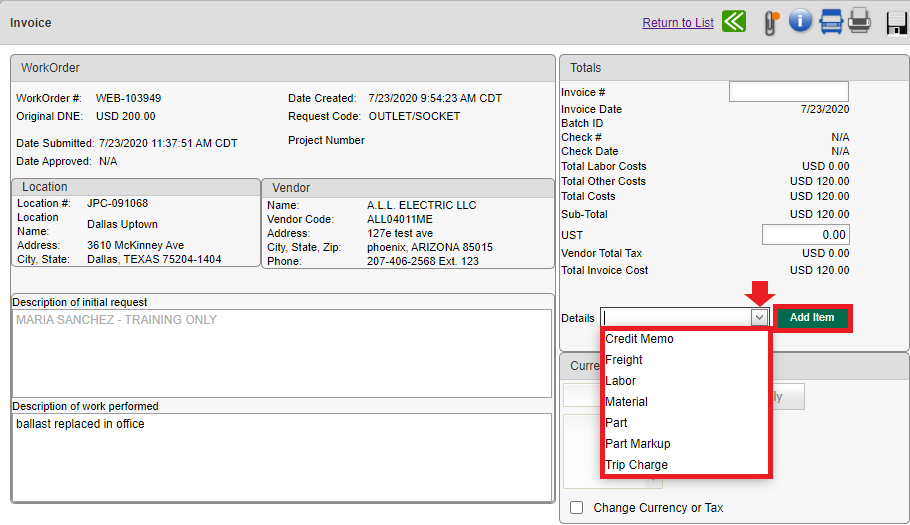The width and height of the screenshot is (910, 525).
Task: Click the Original DNE value USD 200.00
Action: pyautogui.click(x=125, y=116)
